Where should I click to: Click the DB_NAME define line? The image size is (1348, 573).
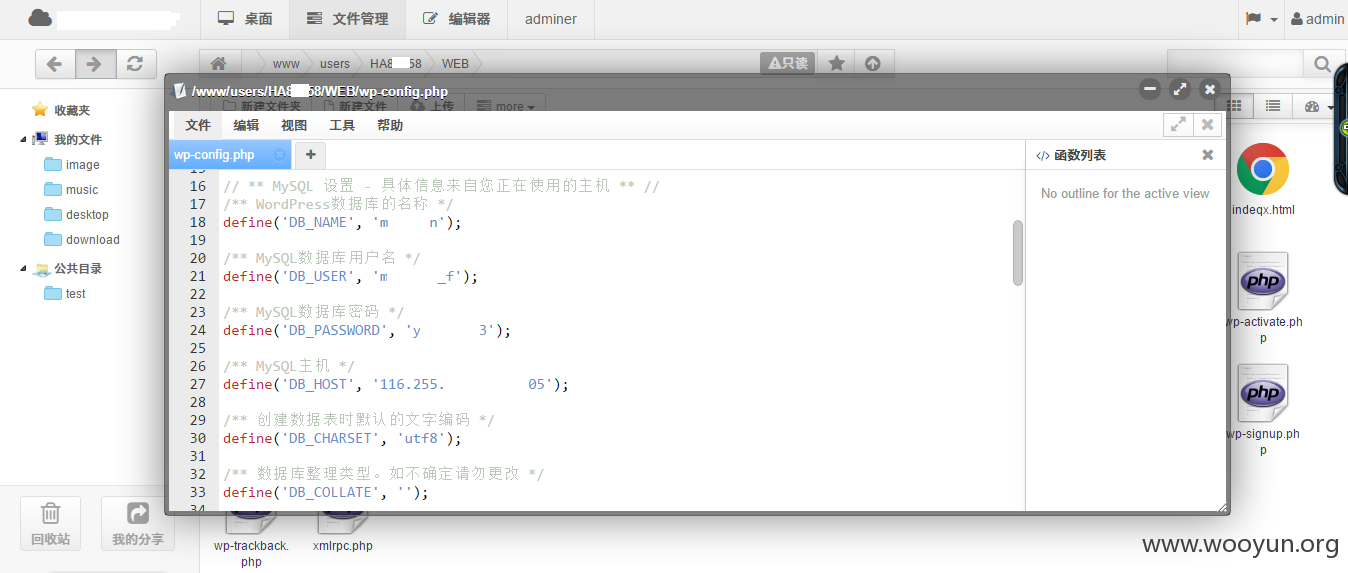point(342,222)
